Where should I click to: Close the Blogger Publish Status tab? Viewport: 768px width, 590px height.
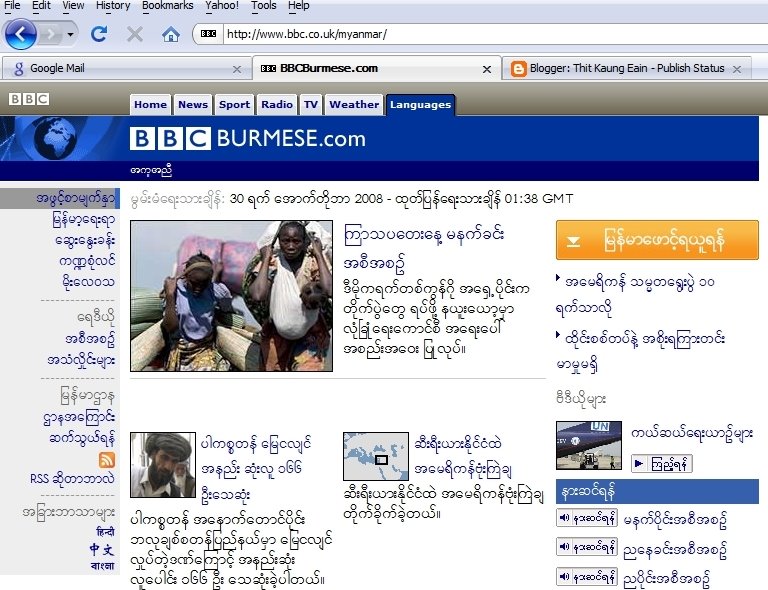click(737, 69)
